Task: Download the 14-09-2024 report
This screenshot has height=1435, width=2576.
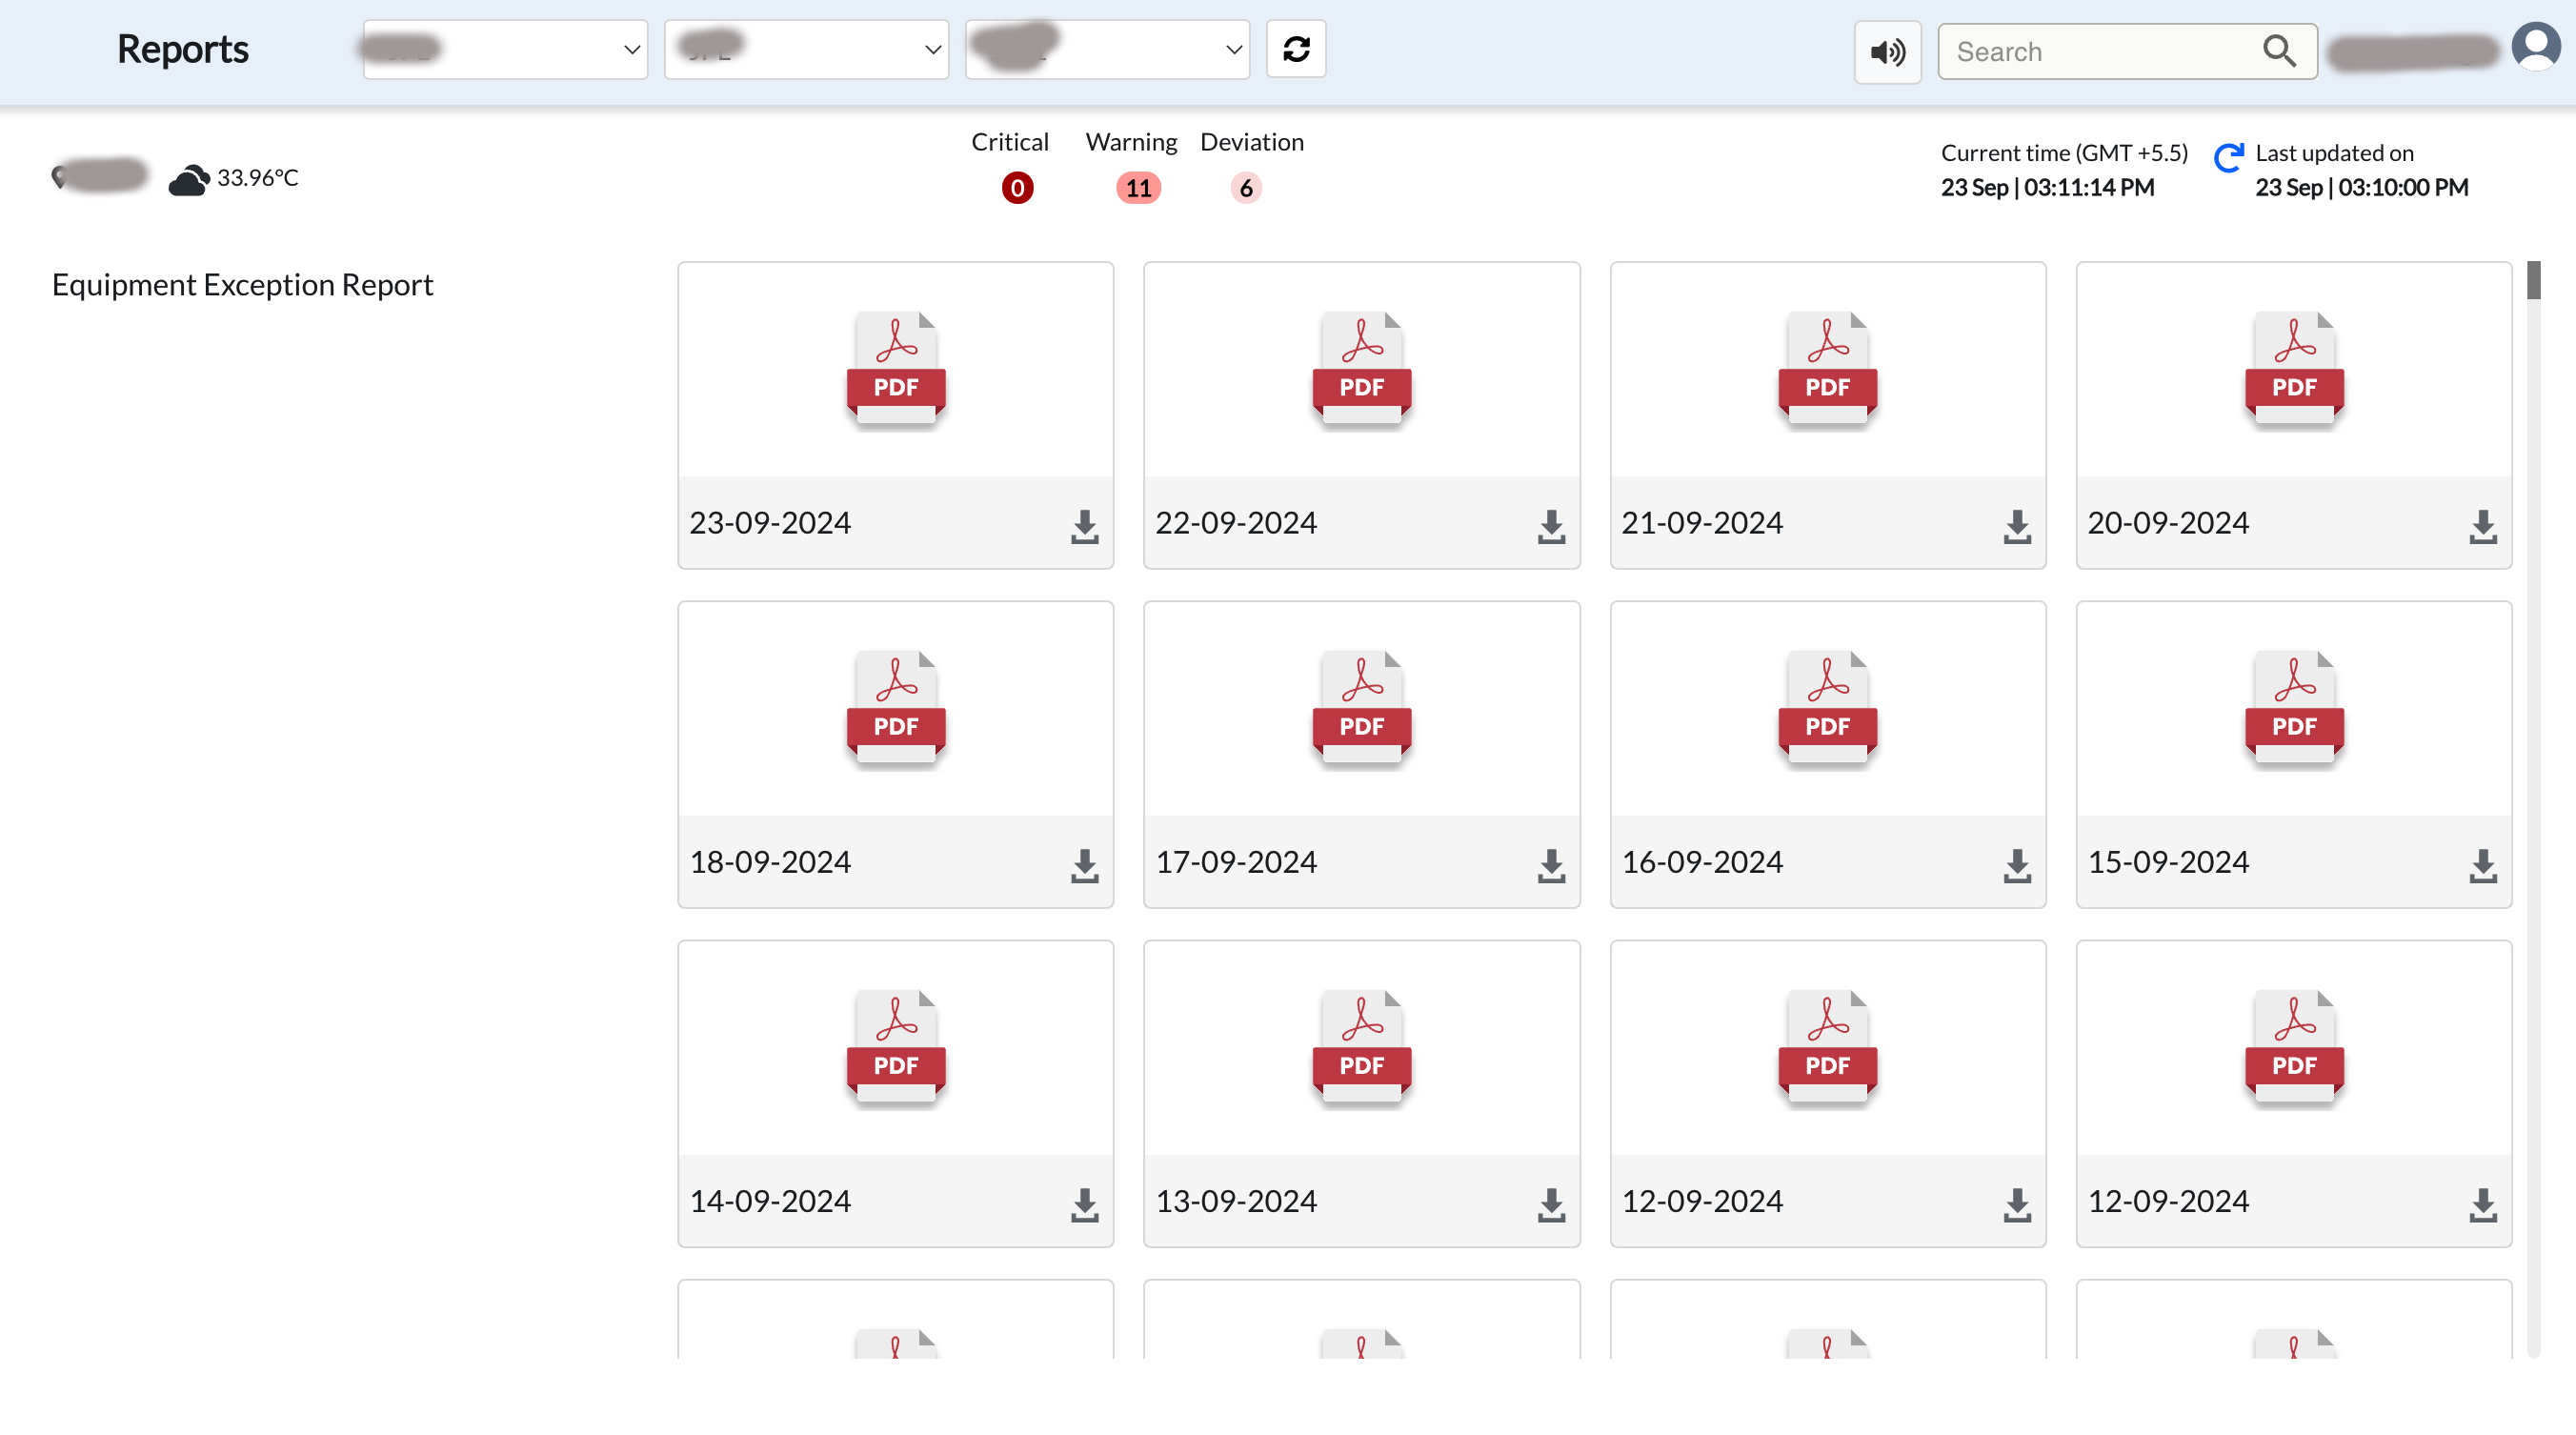Action: [1084, 1204]
